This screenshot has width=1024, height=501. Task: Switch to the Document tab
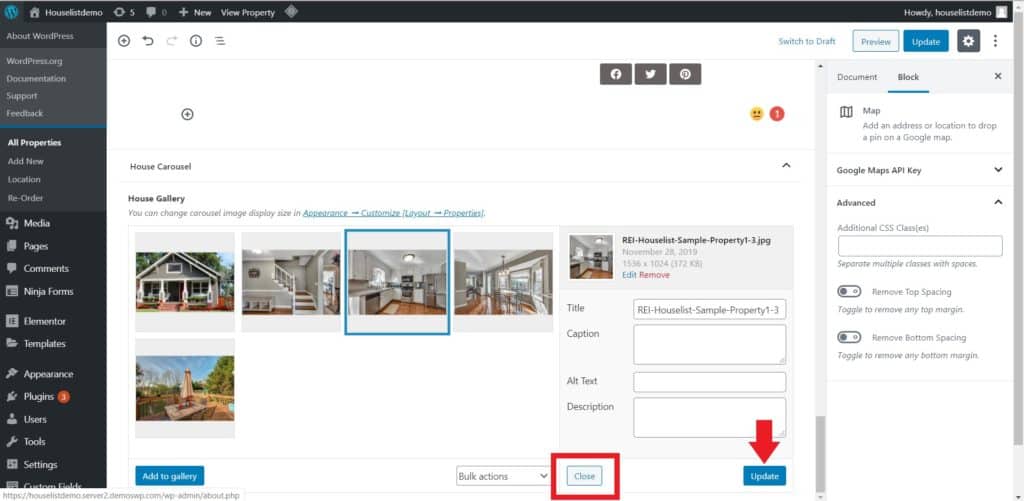coord(857,76)
